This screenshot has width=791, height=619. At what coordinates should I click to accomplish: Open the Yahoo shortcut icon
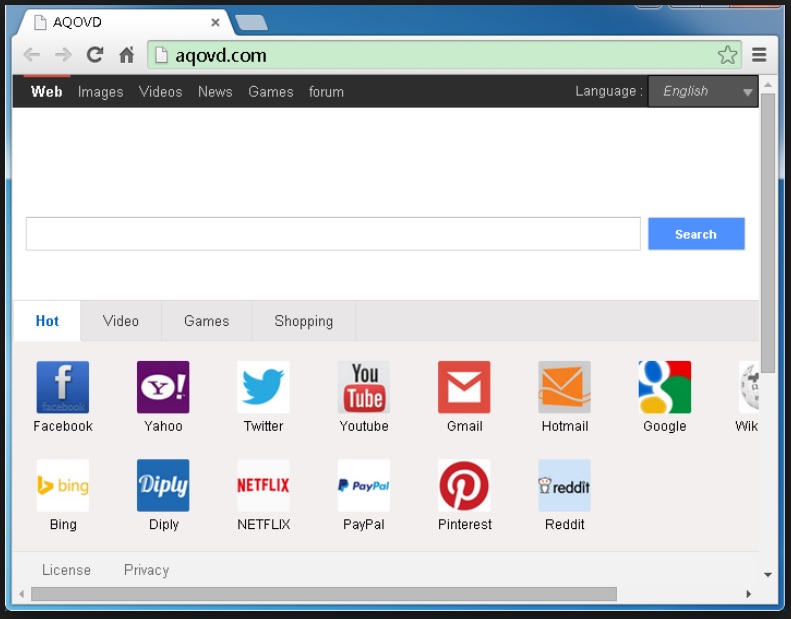(x=163, y=387)
